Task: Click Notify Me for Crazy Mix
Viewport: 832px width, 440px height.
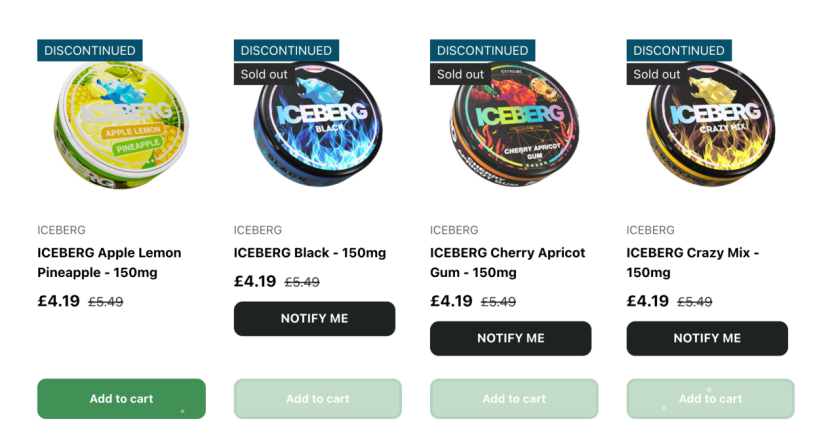Action: pyautogui.click(x=707, y=338)
